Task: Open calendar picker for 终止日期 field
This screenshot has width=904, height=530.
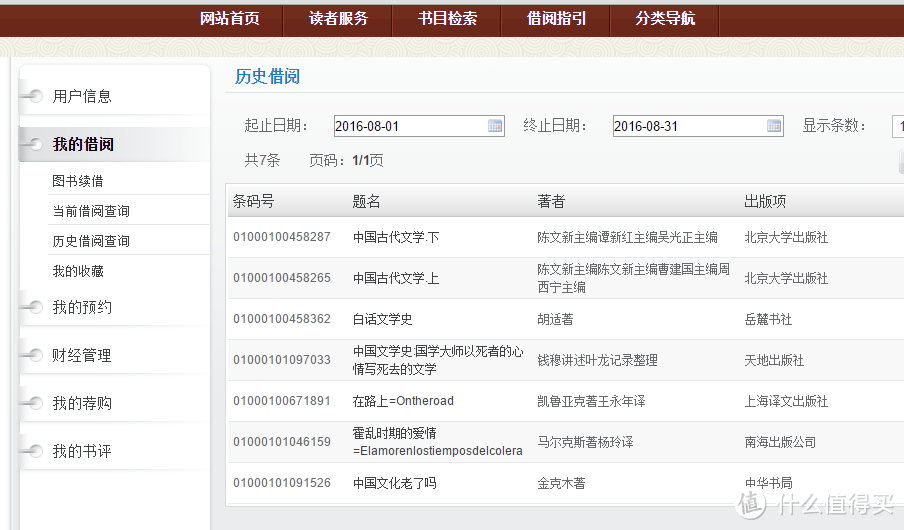Action: pyautogui.click(x=774, y=126)
